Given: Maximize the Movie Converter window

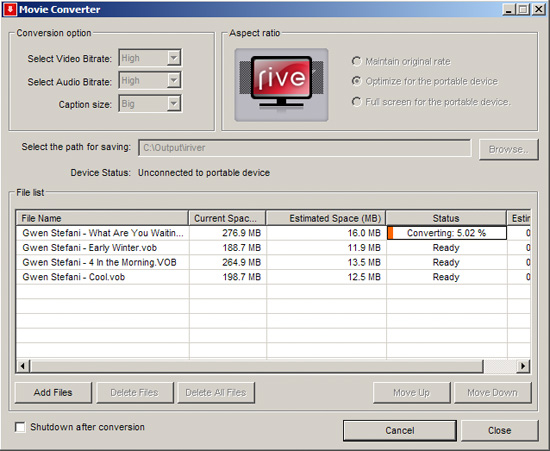Looking at the screenshot, I should pos(523,9).
